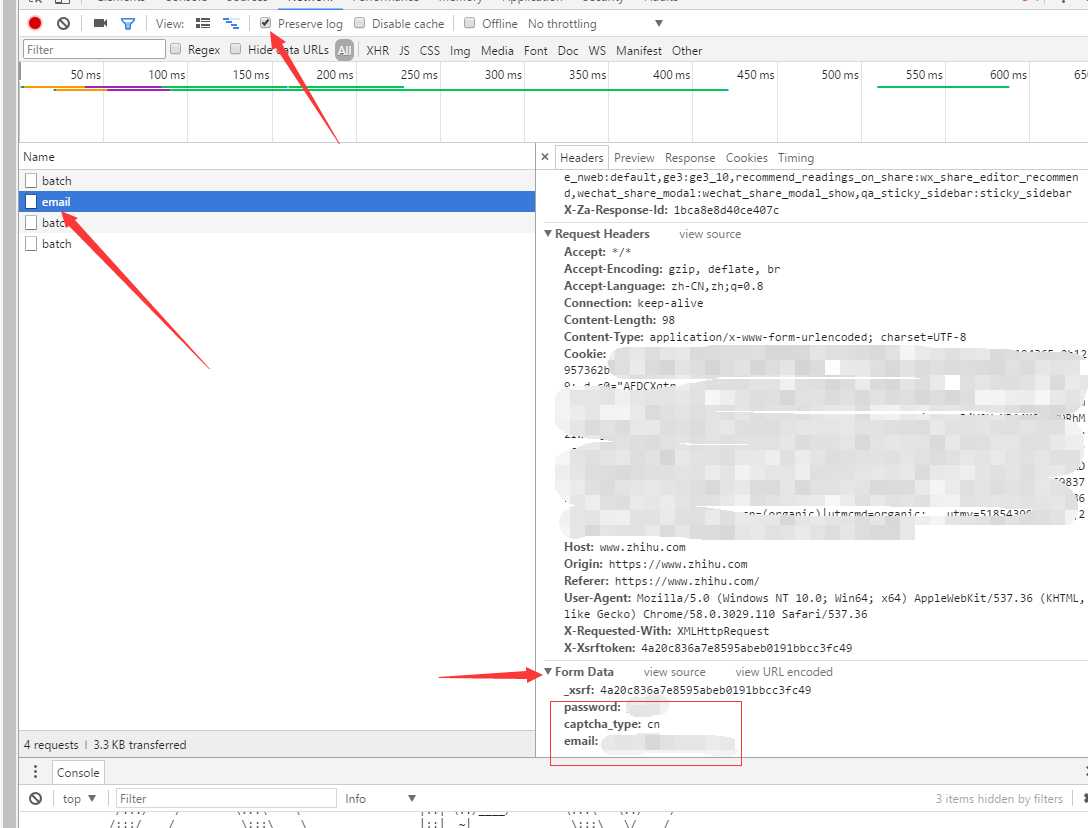Screen dimensions: 1088x828
Task: Open the Info log level dropdown
Action: coord(380,798)
